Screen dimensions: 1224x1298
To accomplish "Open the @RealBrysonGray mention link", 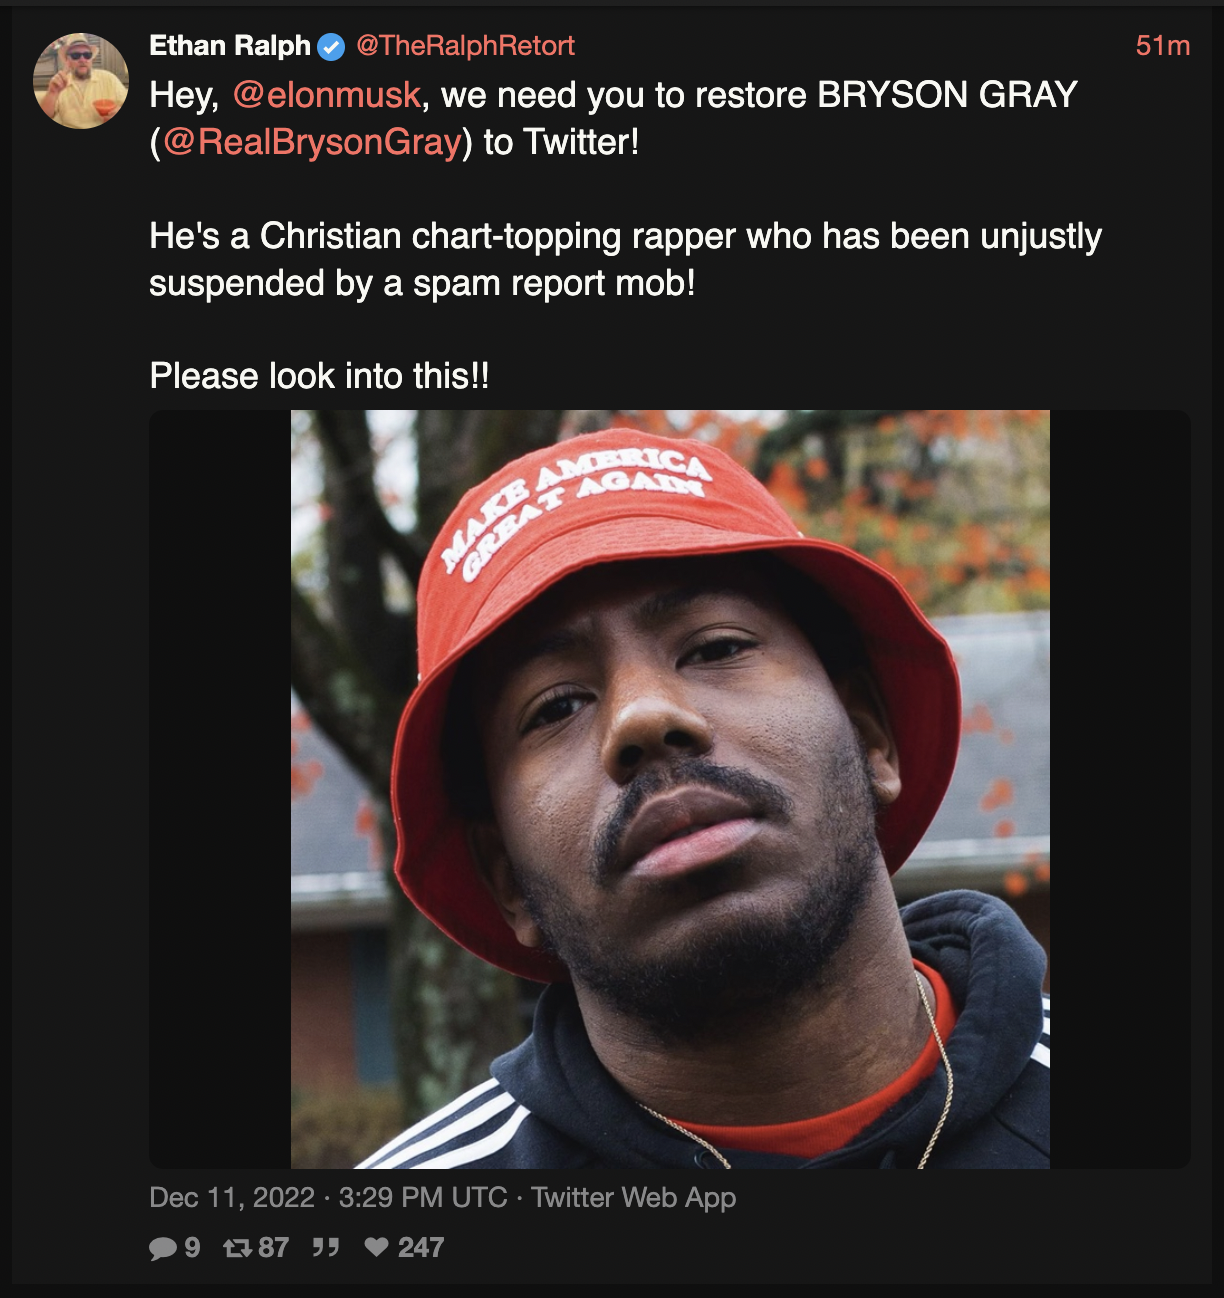I will pyautogui.click(x=311, y=142).
